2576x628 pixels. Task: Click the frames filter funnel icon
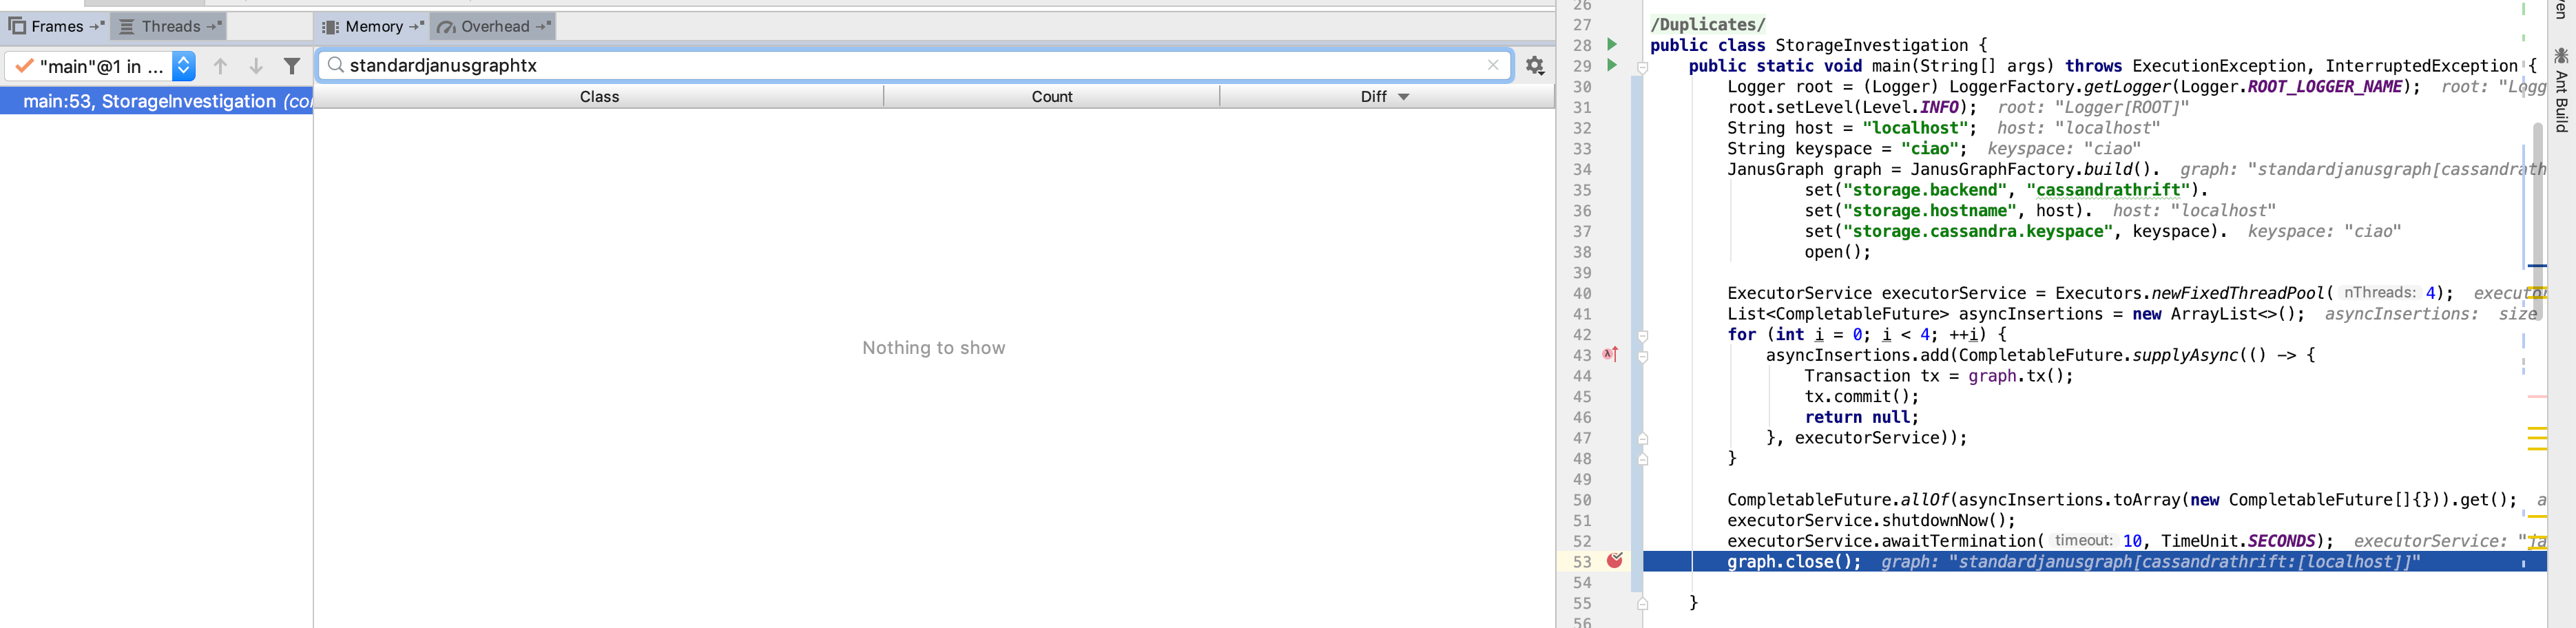coord(292,66)
